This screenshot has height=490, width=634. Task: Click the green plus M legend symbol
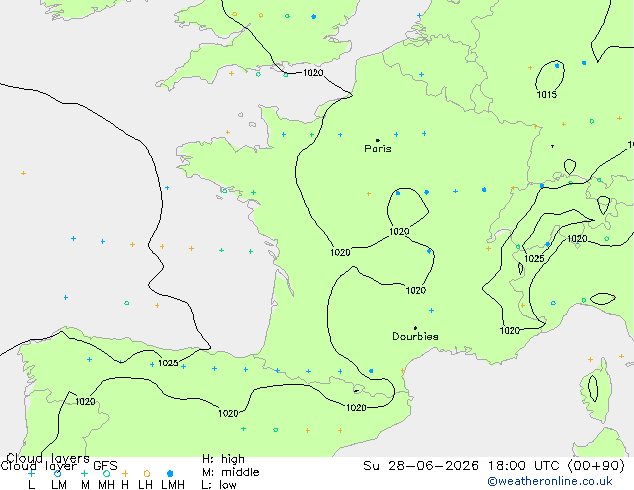[85, 473]
